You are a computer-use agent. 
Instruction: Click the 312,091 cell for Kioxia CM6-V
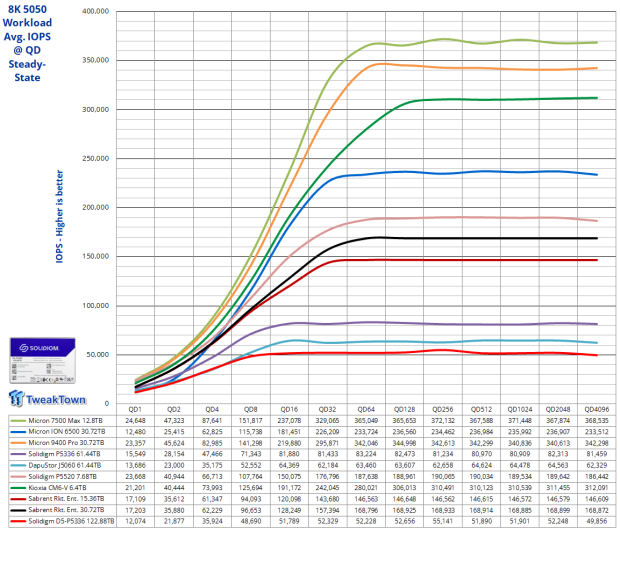click(x=597, y=488)
